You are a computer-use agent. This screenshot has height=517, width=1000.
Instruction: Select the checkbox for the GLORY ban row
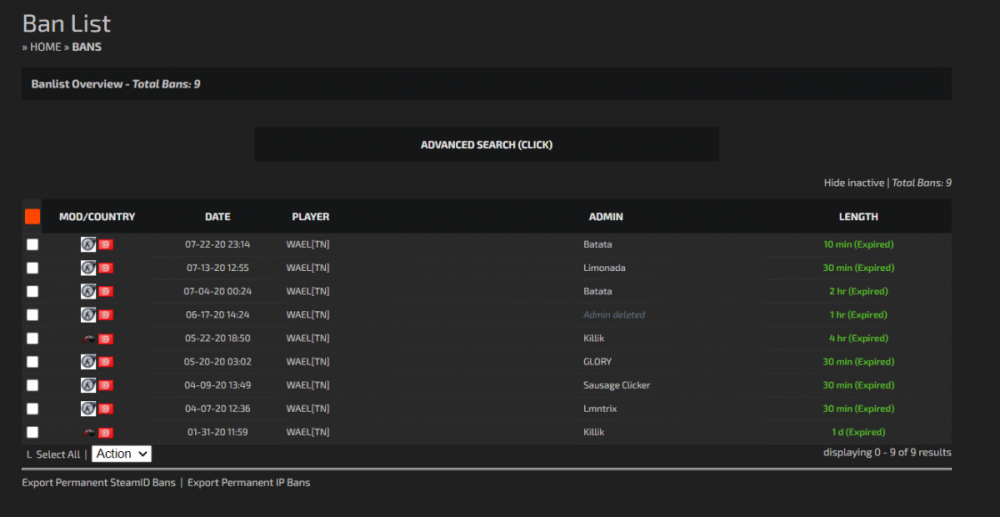(x=32, y=362)
